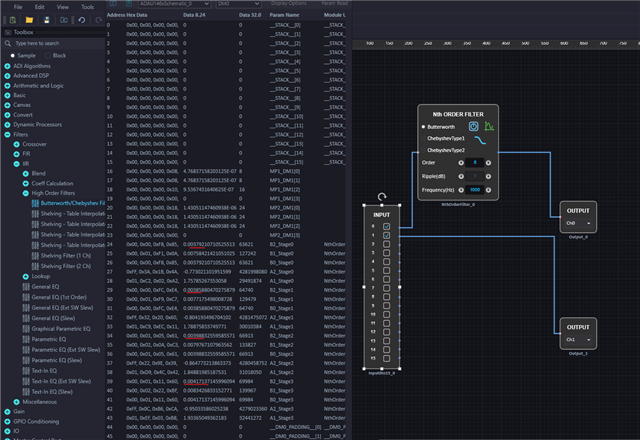Expand the Dynamic Processors category
Screen dimensions: 640x440
tap(7, 125)
